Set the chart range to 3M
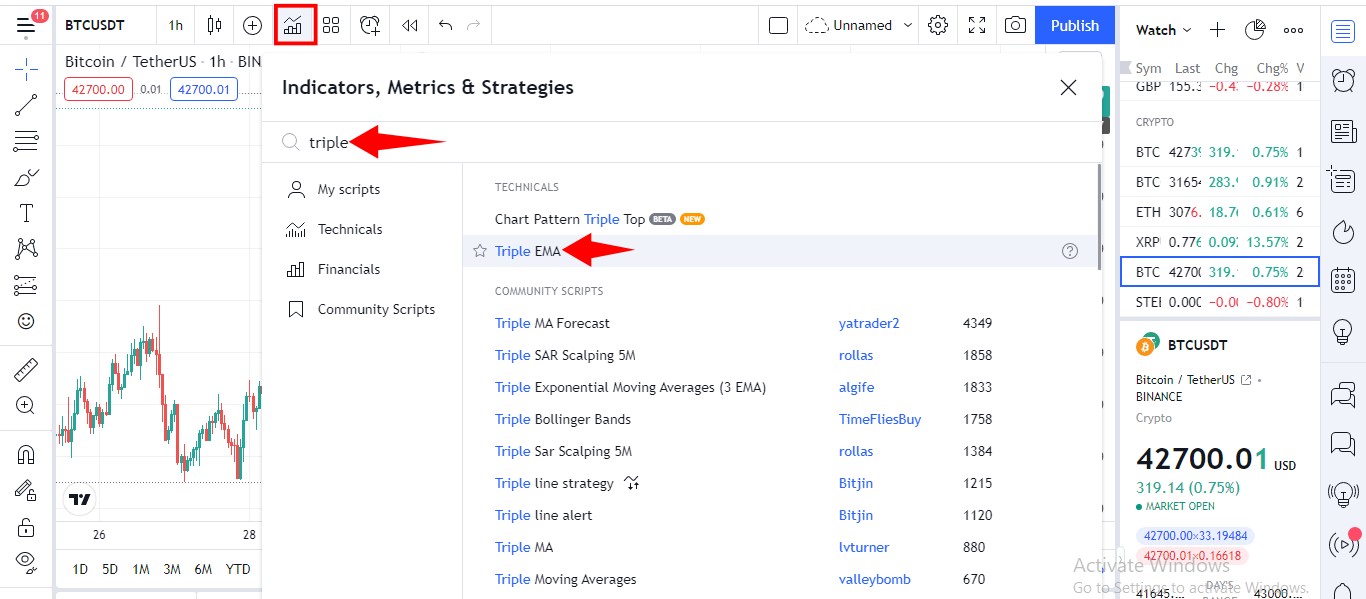 click(x=172, y=569)
